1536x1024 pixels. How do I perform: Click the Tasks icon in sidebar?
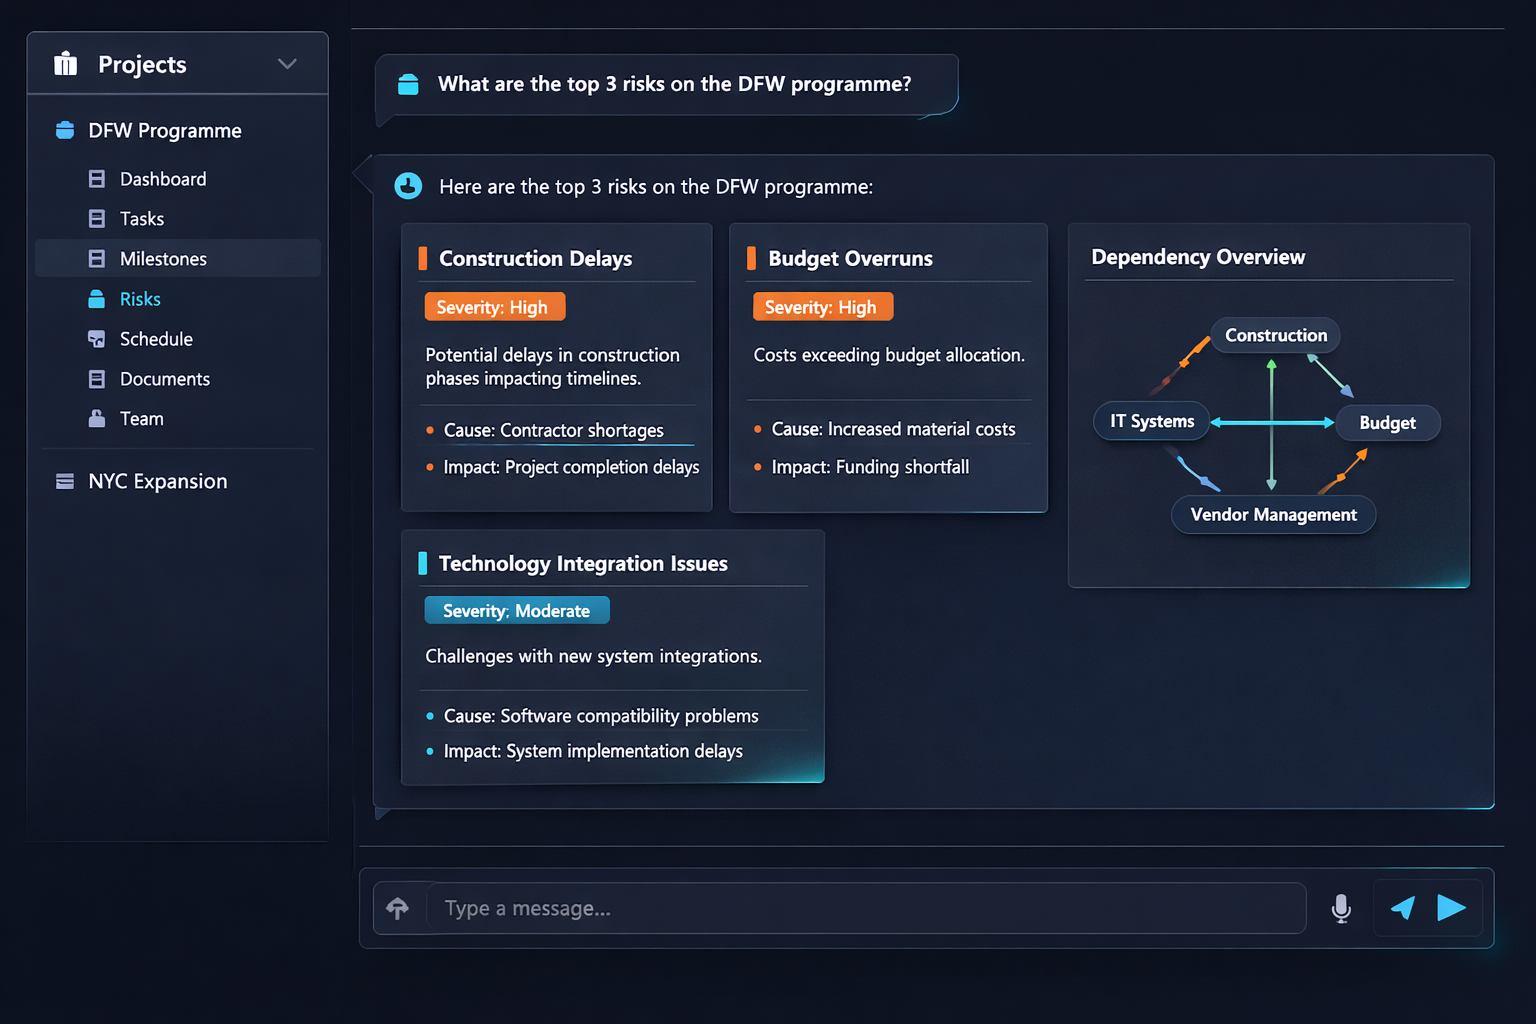coord(97,219)
